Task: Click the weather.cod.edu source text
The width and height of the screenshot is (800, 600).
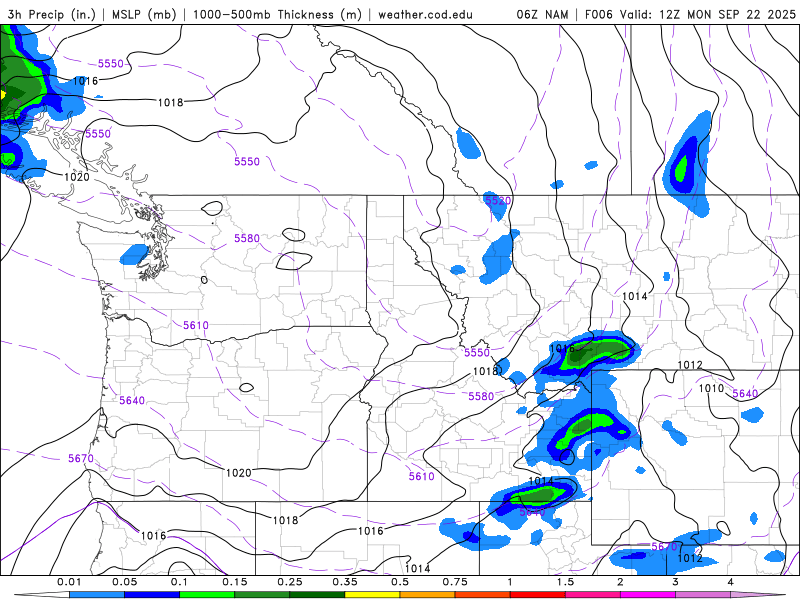Action: point(425,14)
